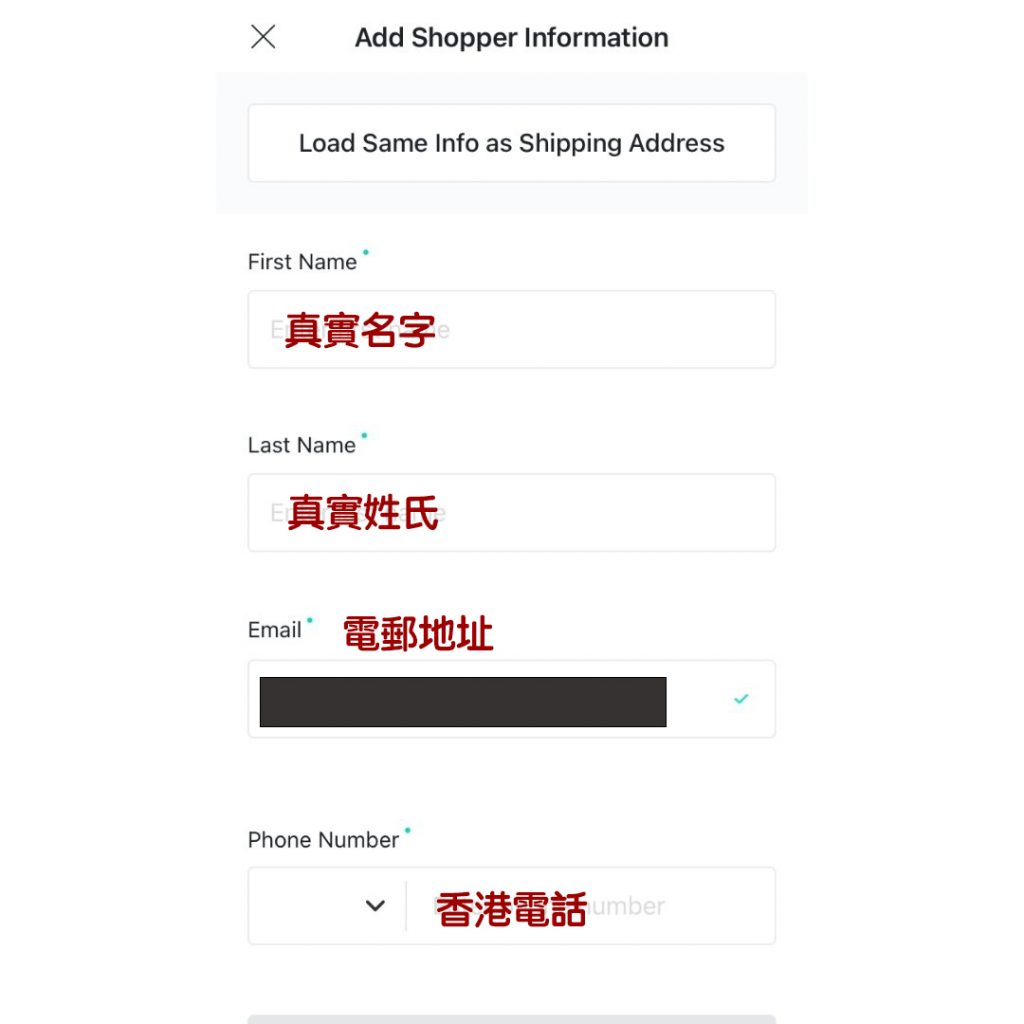Click the Last Name field label

[302, 445]
